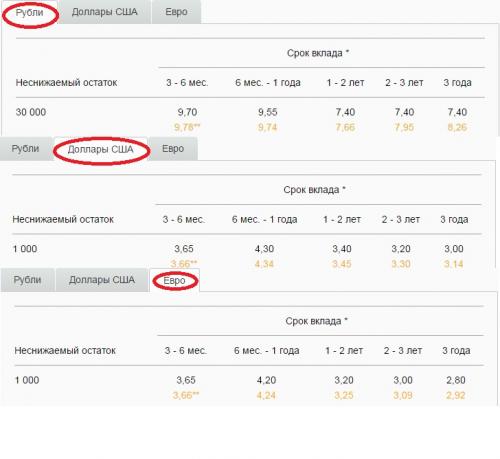This screenshot has width=500, height=459.
Task: Click the 9,70 rate in rubles table
Action: click(187, 112)
